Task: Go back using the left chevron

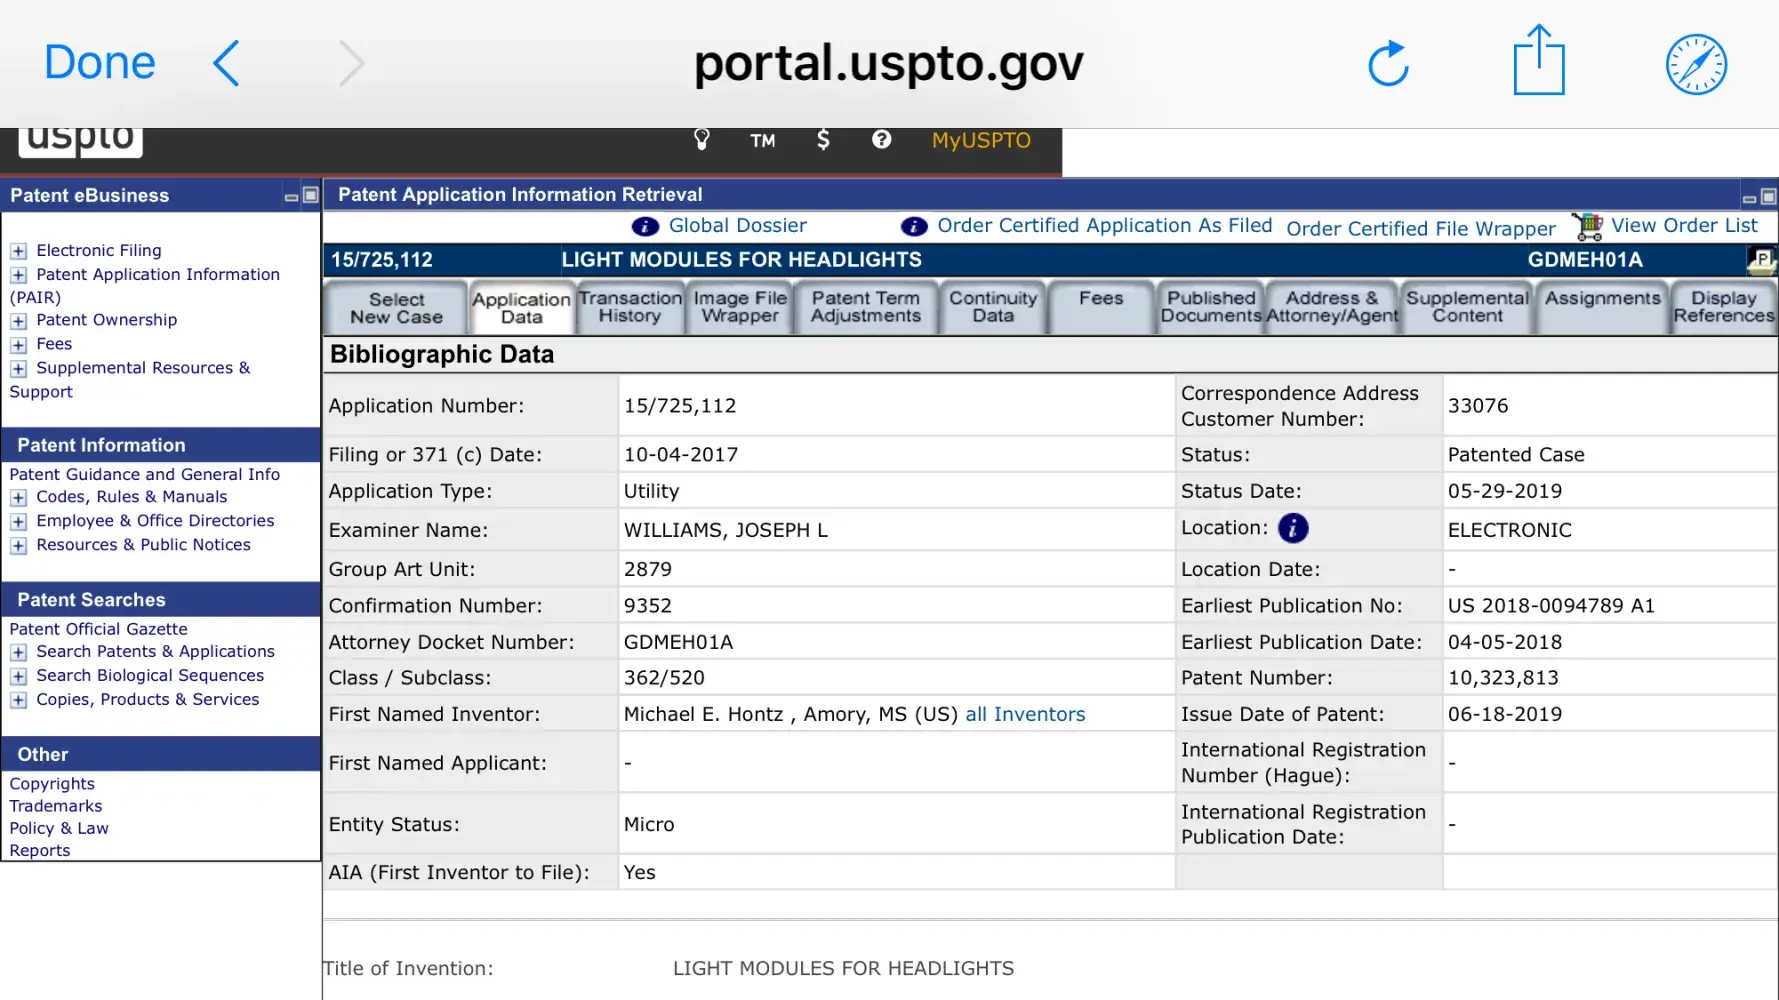Action: pyautogui.click(x=227, y=64)
